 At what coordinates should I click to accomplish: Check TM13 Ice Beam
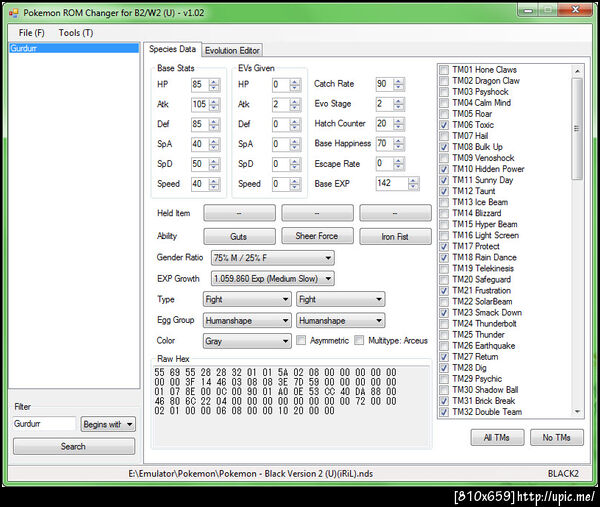tap(444, 202)
